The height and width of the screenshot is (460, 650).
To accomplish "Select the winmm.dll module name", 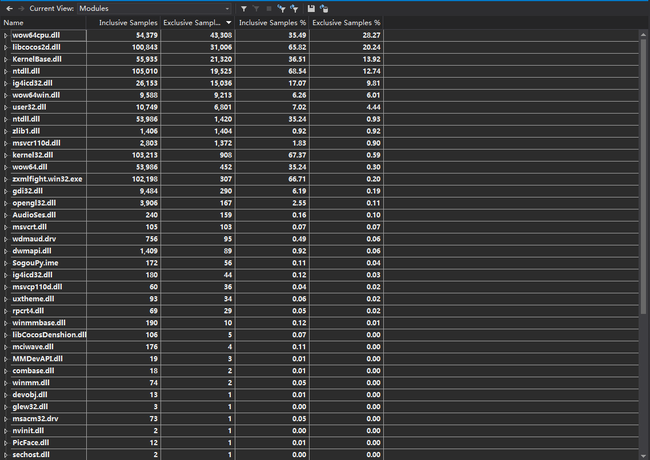I will 31,383.
